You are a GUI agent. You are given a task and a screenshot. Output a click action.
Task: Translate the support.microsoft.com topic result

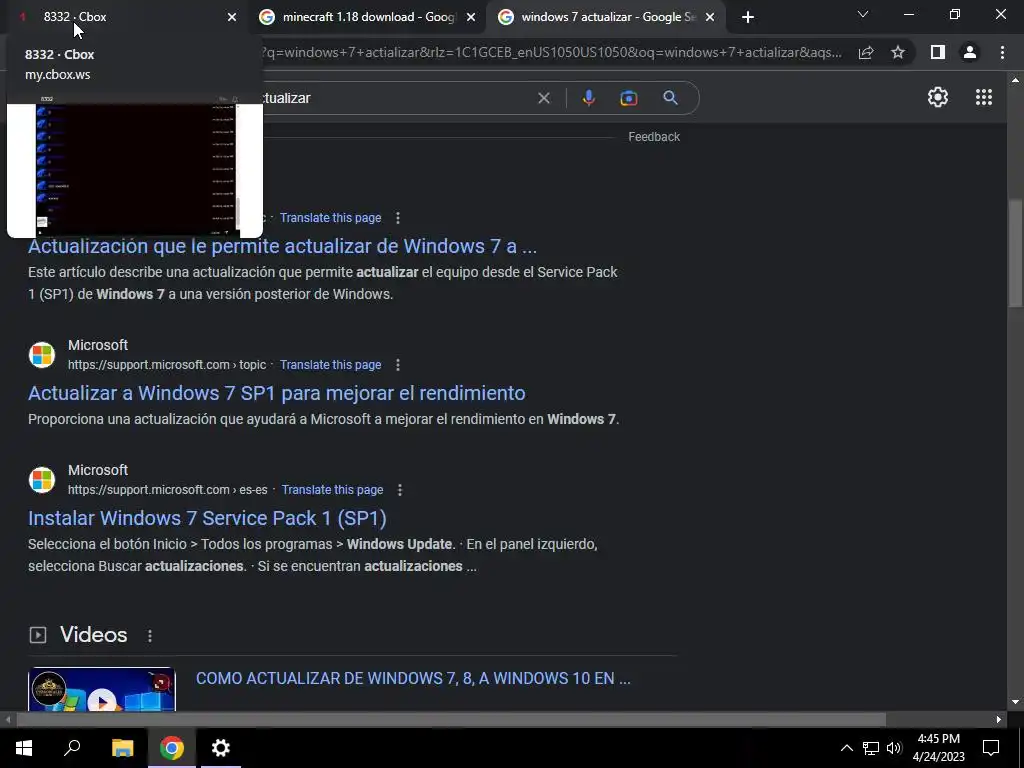pyautogui.click(x=330, y=364)
